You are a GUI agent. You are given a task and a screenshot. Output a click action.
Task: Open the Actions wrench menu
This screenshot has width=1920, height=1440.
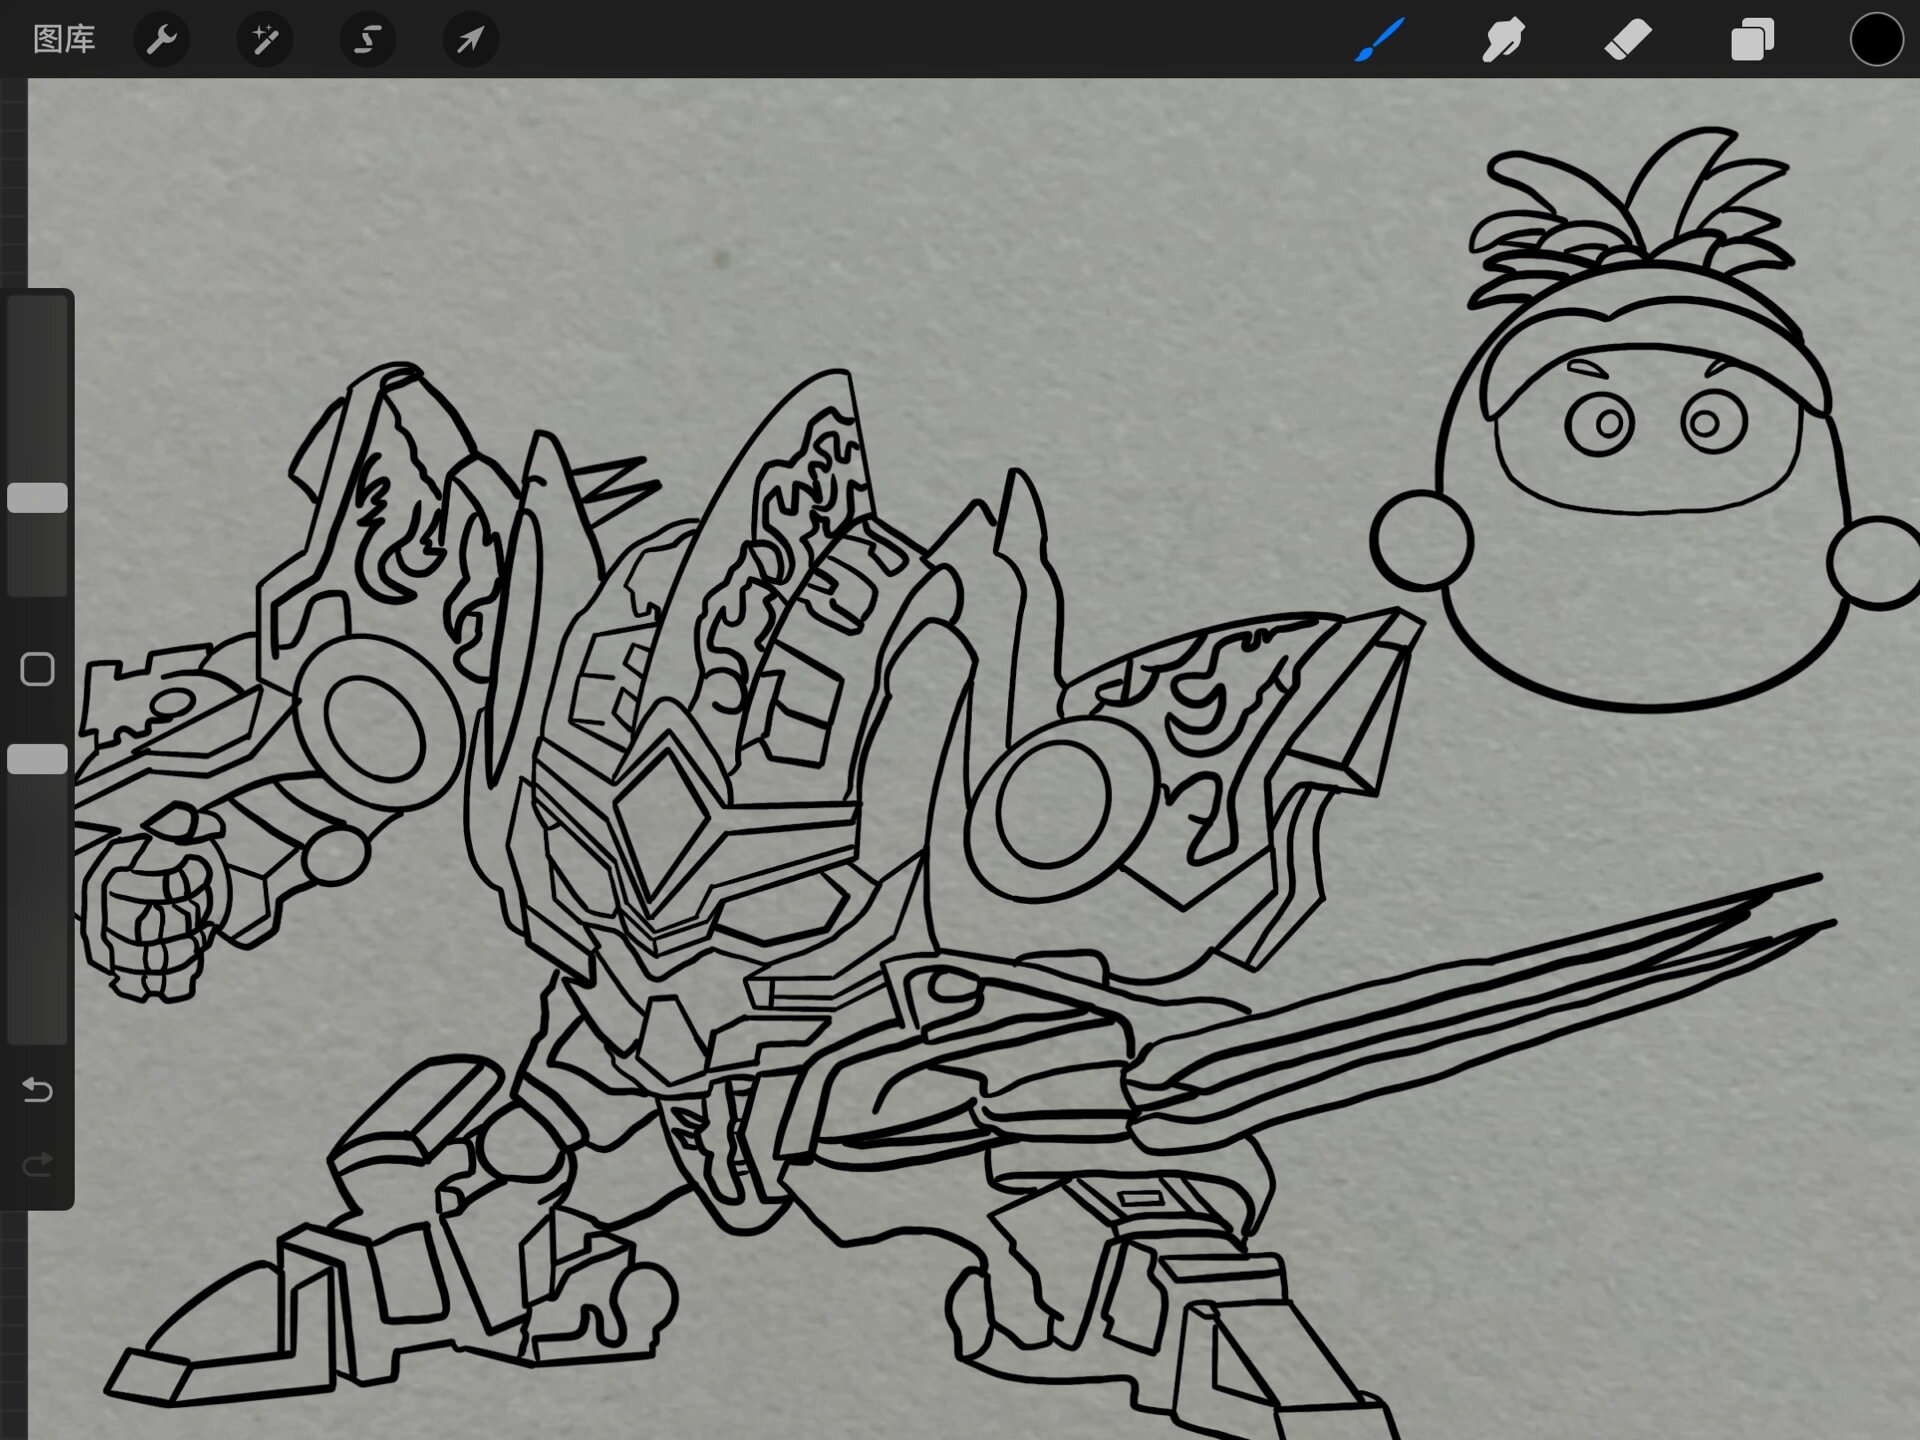click(x=161, y=40)
